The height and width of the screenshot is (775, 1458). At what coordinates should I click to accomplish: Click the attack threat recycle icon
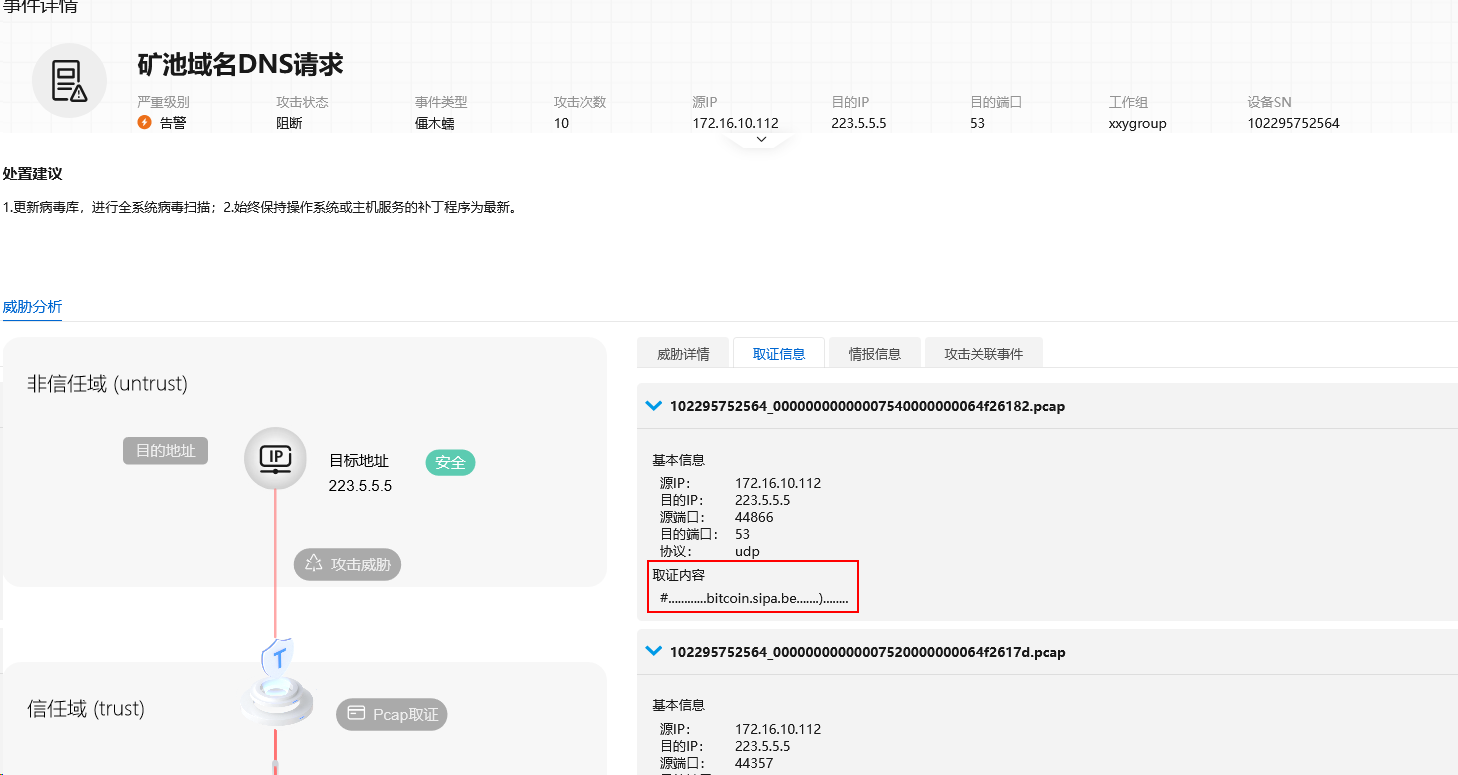314,564
